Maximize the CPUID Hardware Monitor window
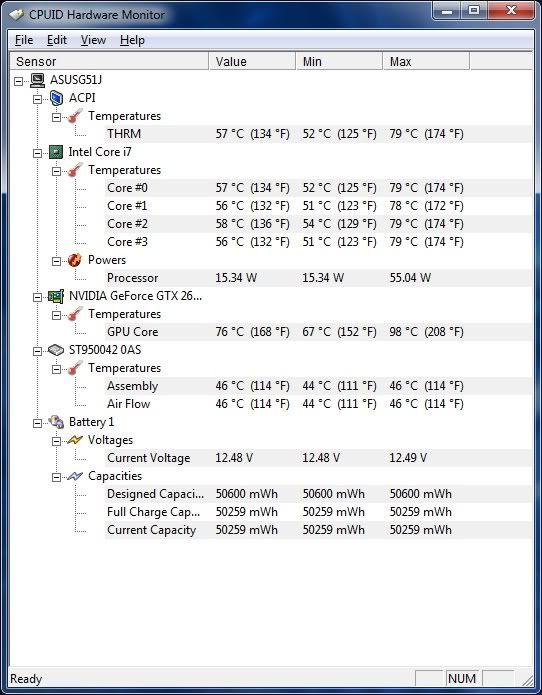 [474, 11]
